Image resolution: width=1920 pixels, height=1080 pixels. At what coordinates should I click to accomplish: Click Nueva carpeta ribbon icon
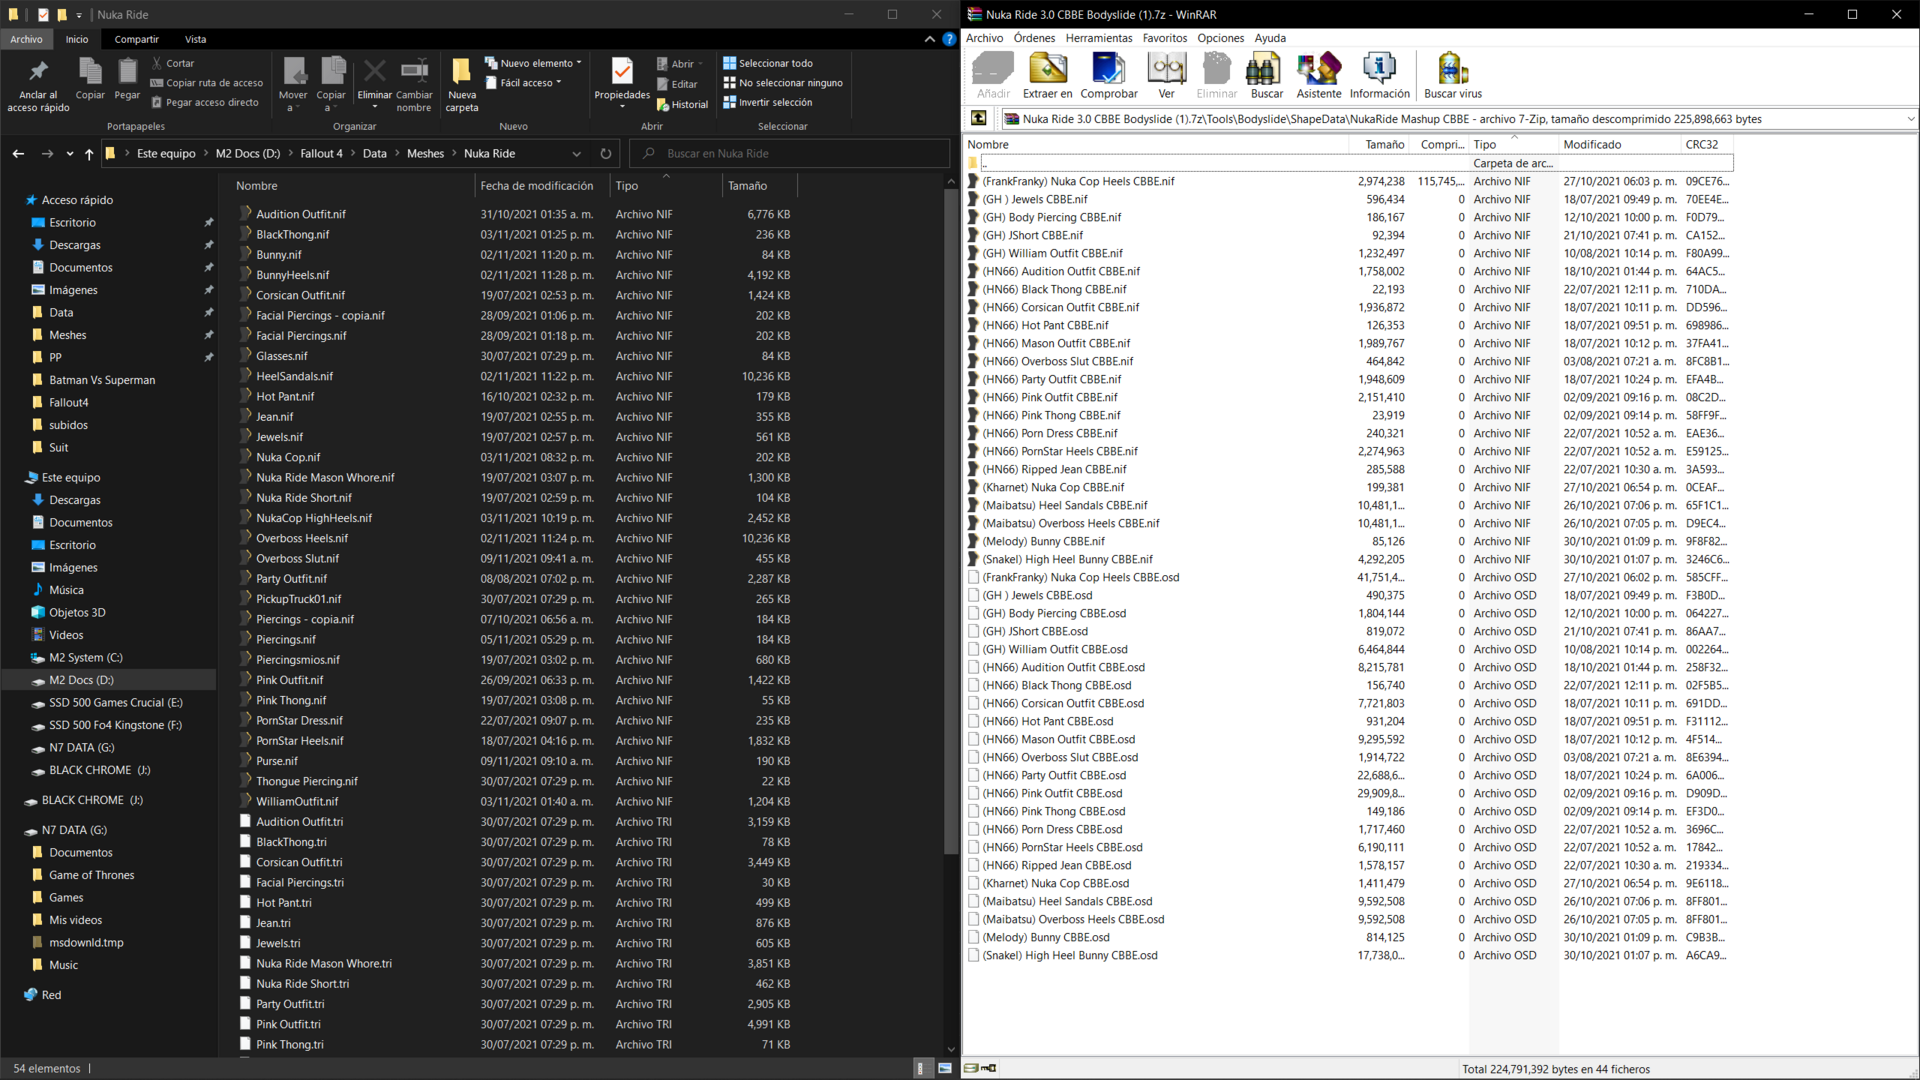[461, 71]
